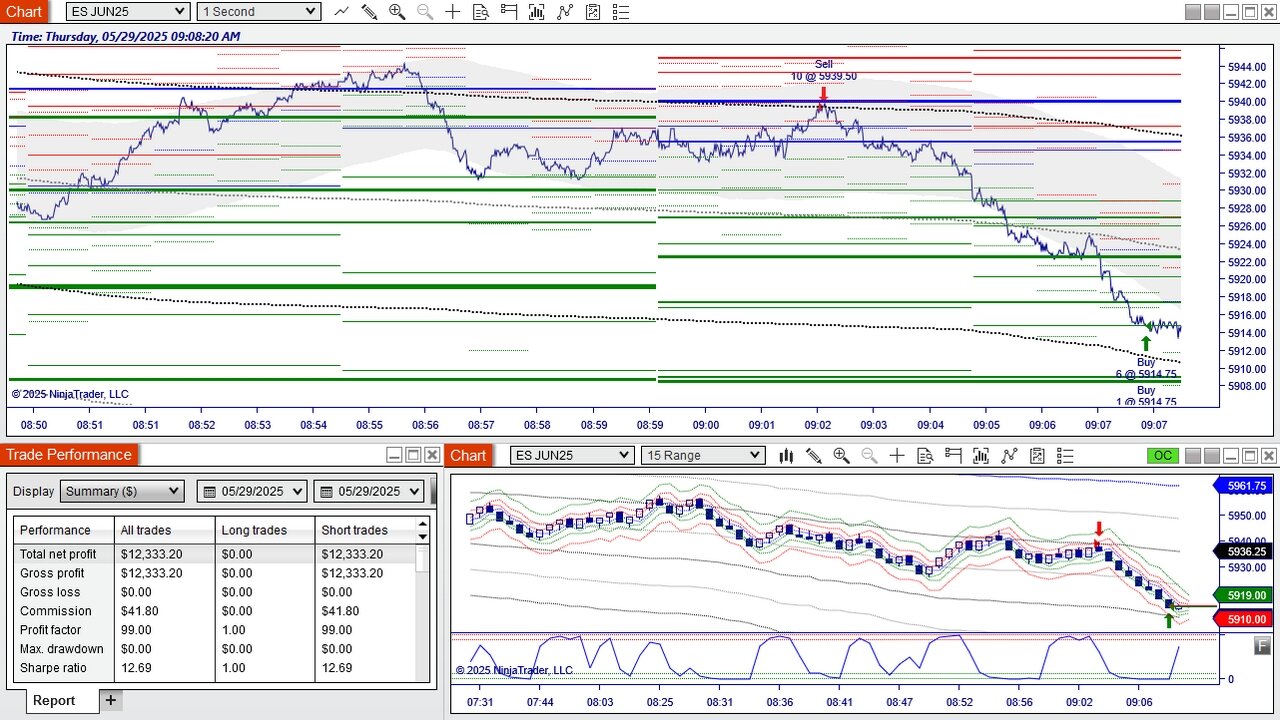Click the Long trades column header
This screenshot has height=720, width=1280.
point(265,530)
